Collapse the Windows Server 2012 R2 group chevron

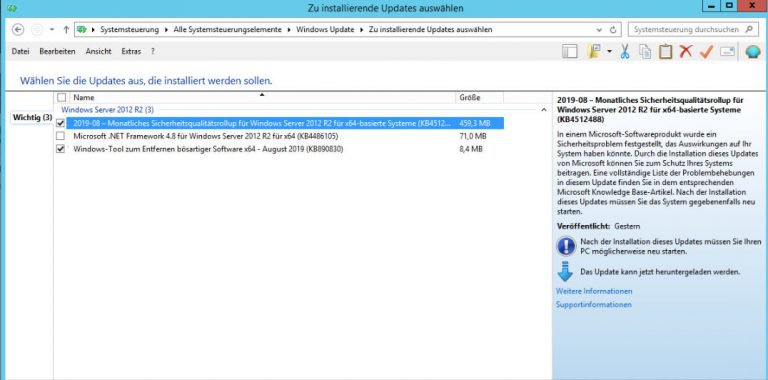pyautogui.click(x=543, y=110)
